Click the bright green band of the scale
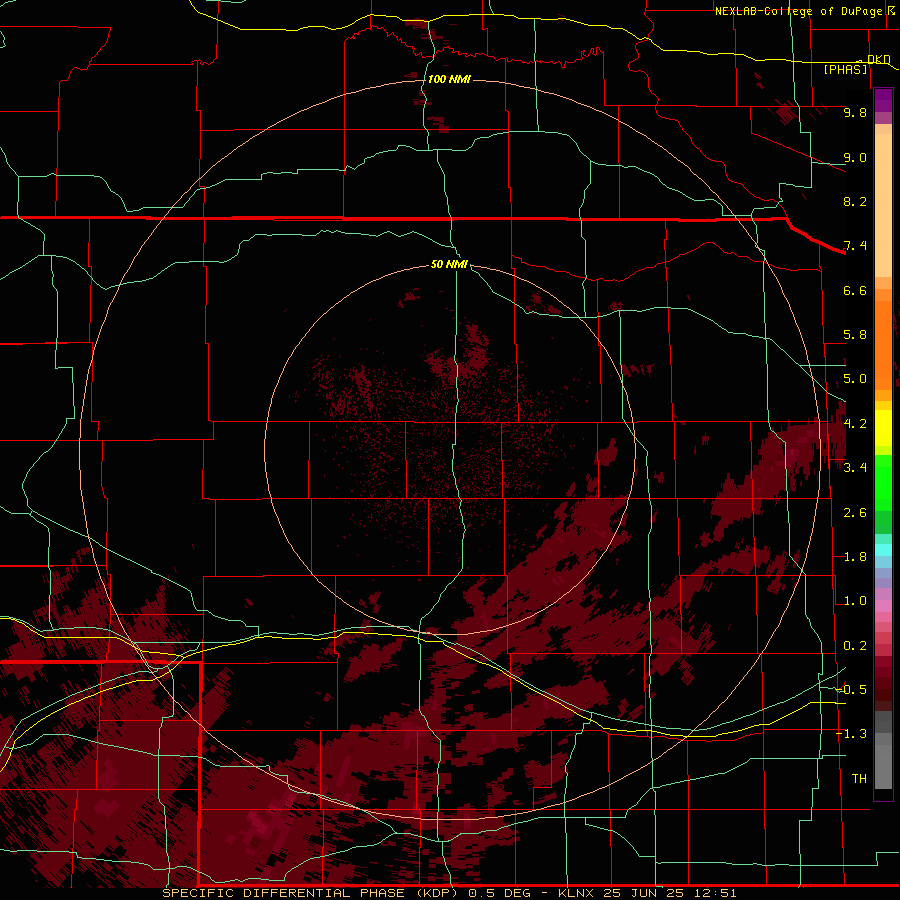900x900 pixels. (x=883, y=482)
